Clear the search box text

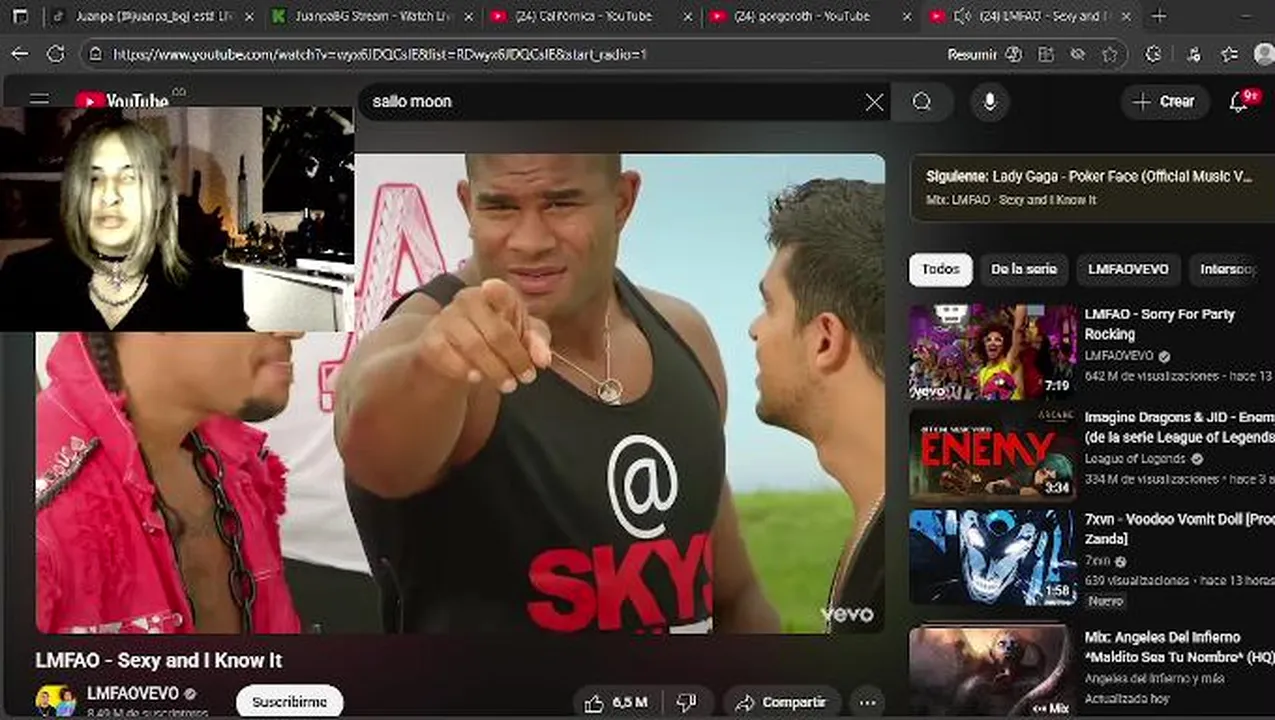click(874, 102)
